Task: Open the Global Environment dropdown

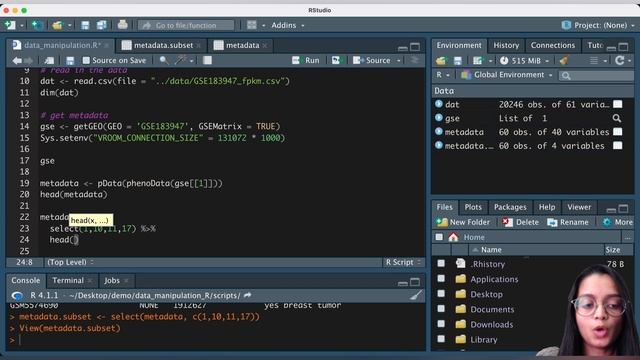Action: click(x=507, y=75)
